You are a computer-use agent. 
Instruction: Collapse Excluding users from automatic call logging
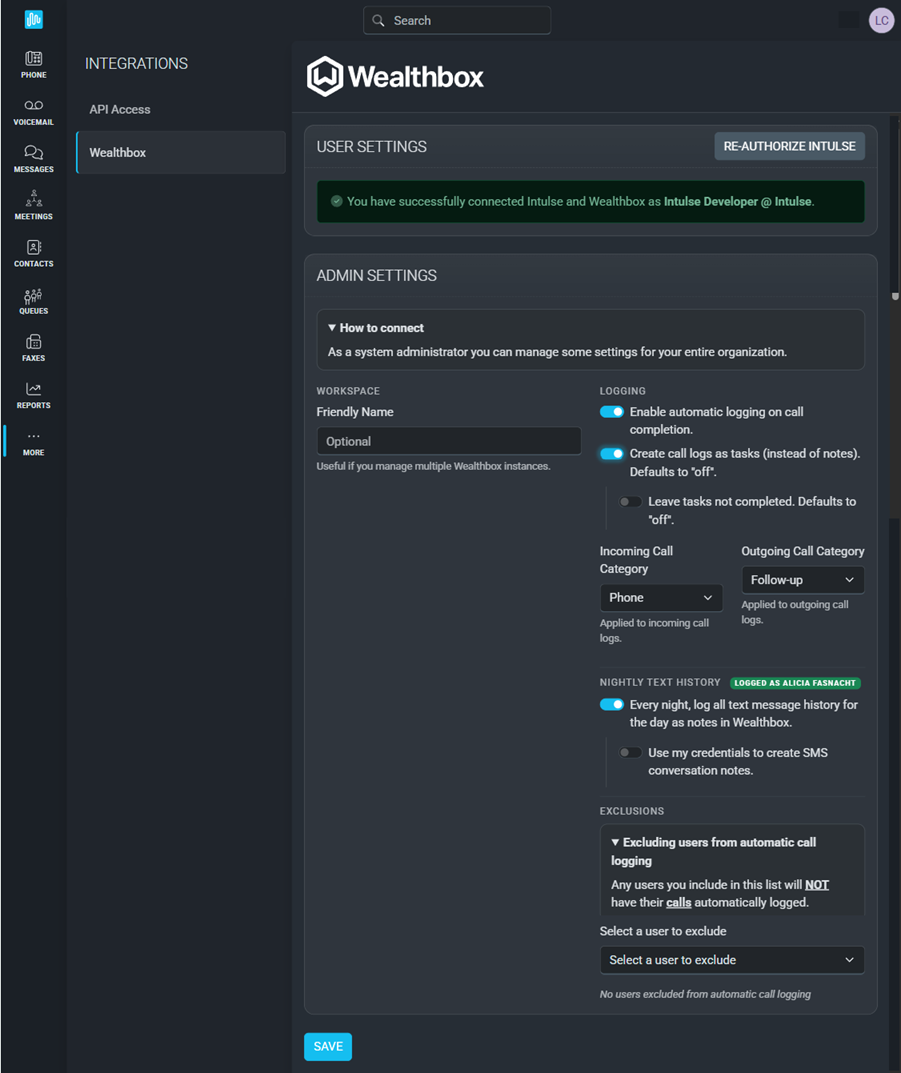click(x=714, y=851)
